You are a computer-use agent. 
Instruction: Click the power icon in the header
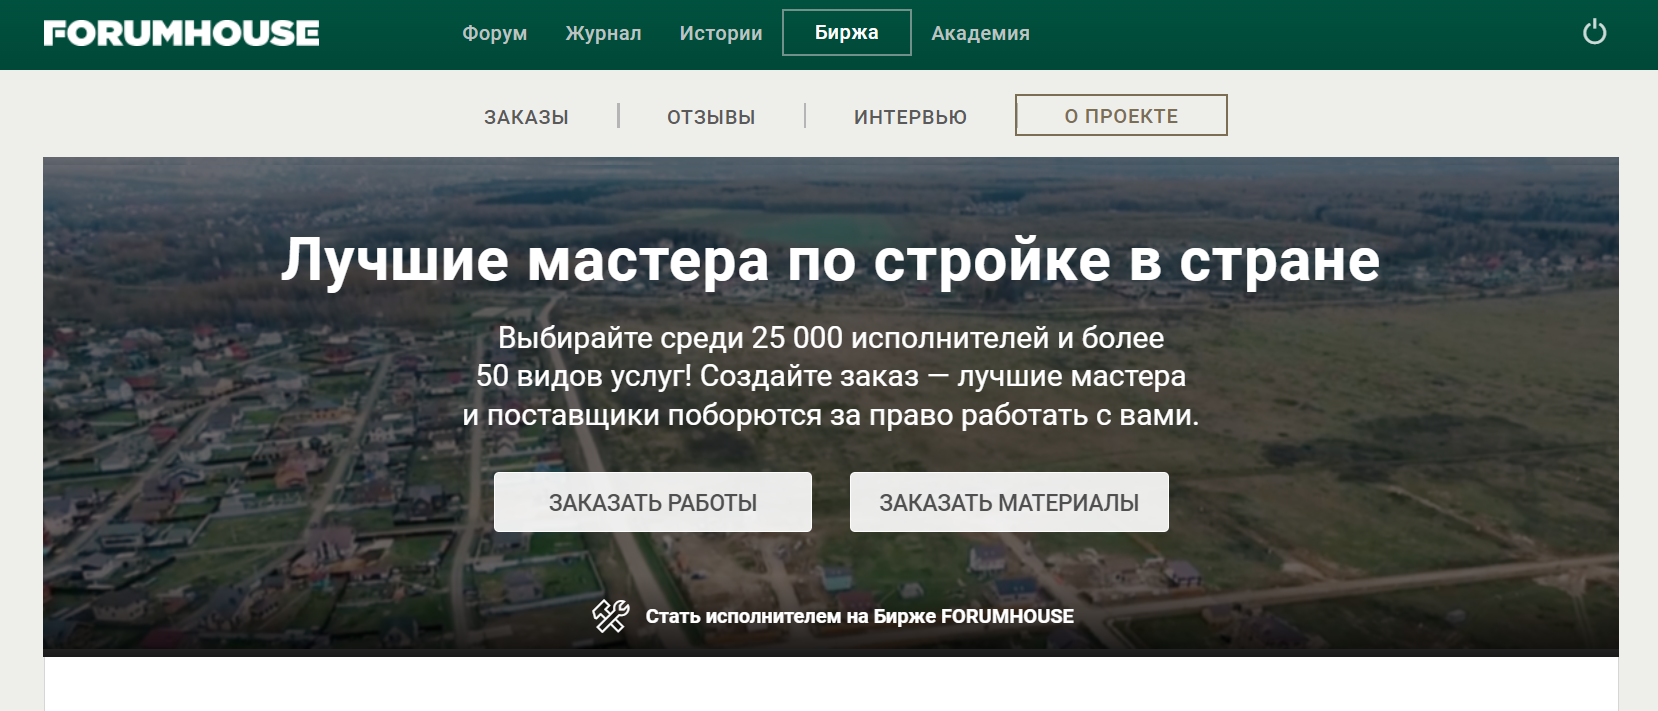(1594, 32)
